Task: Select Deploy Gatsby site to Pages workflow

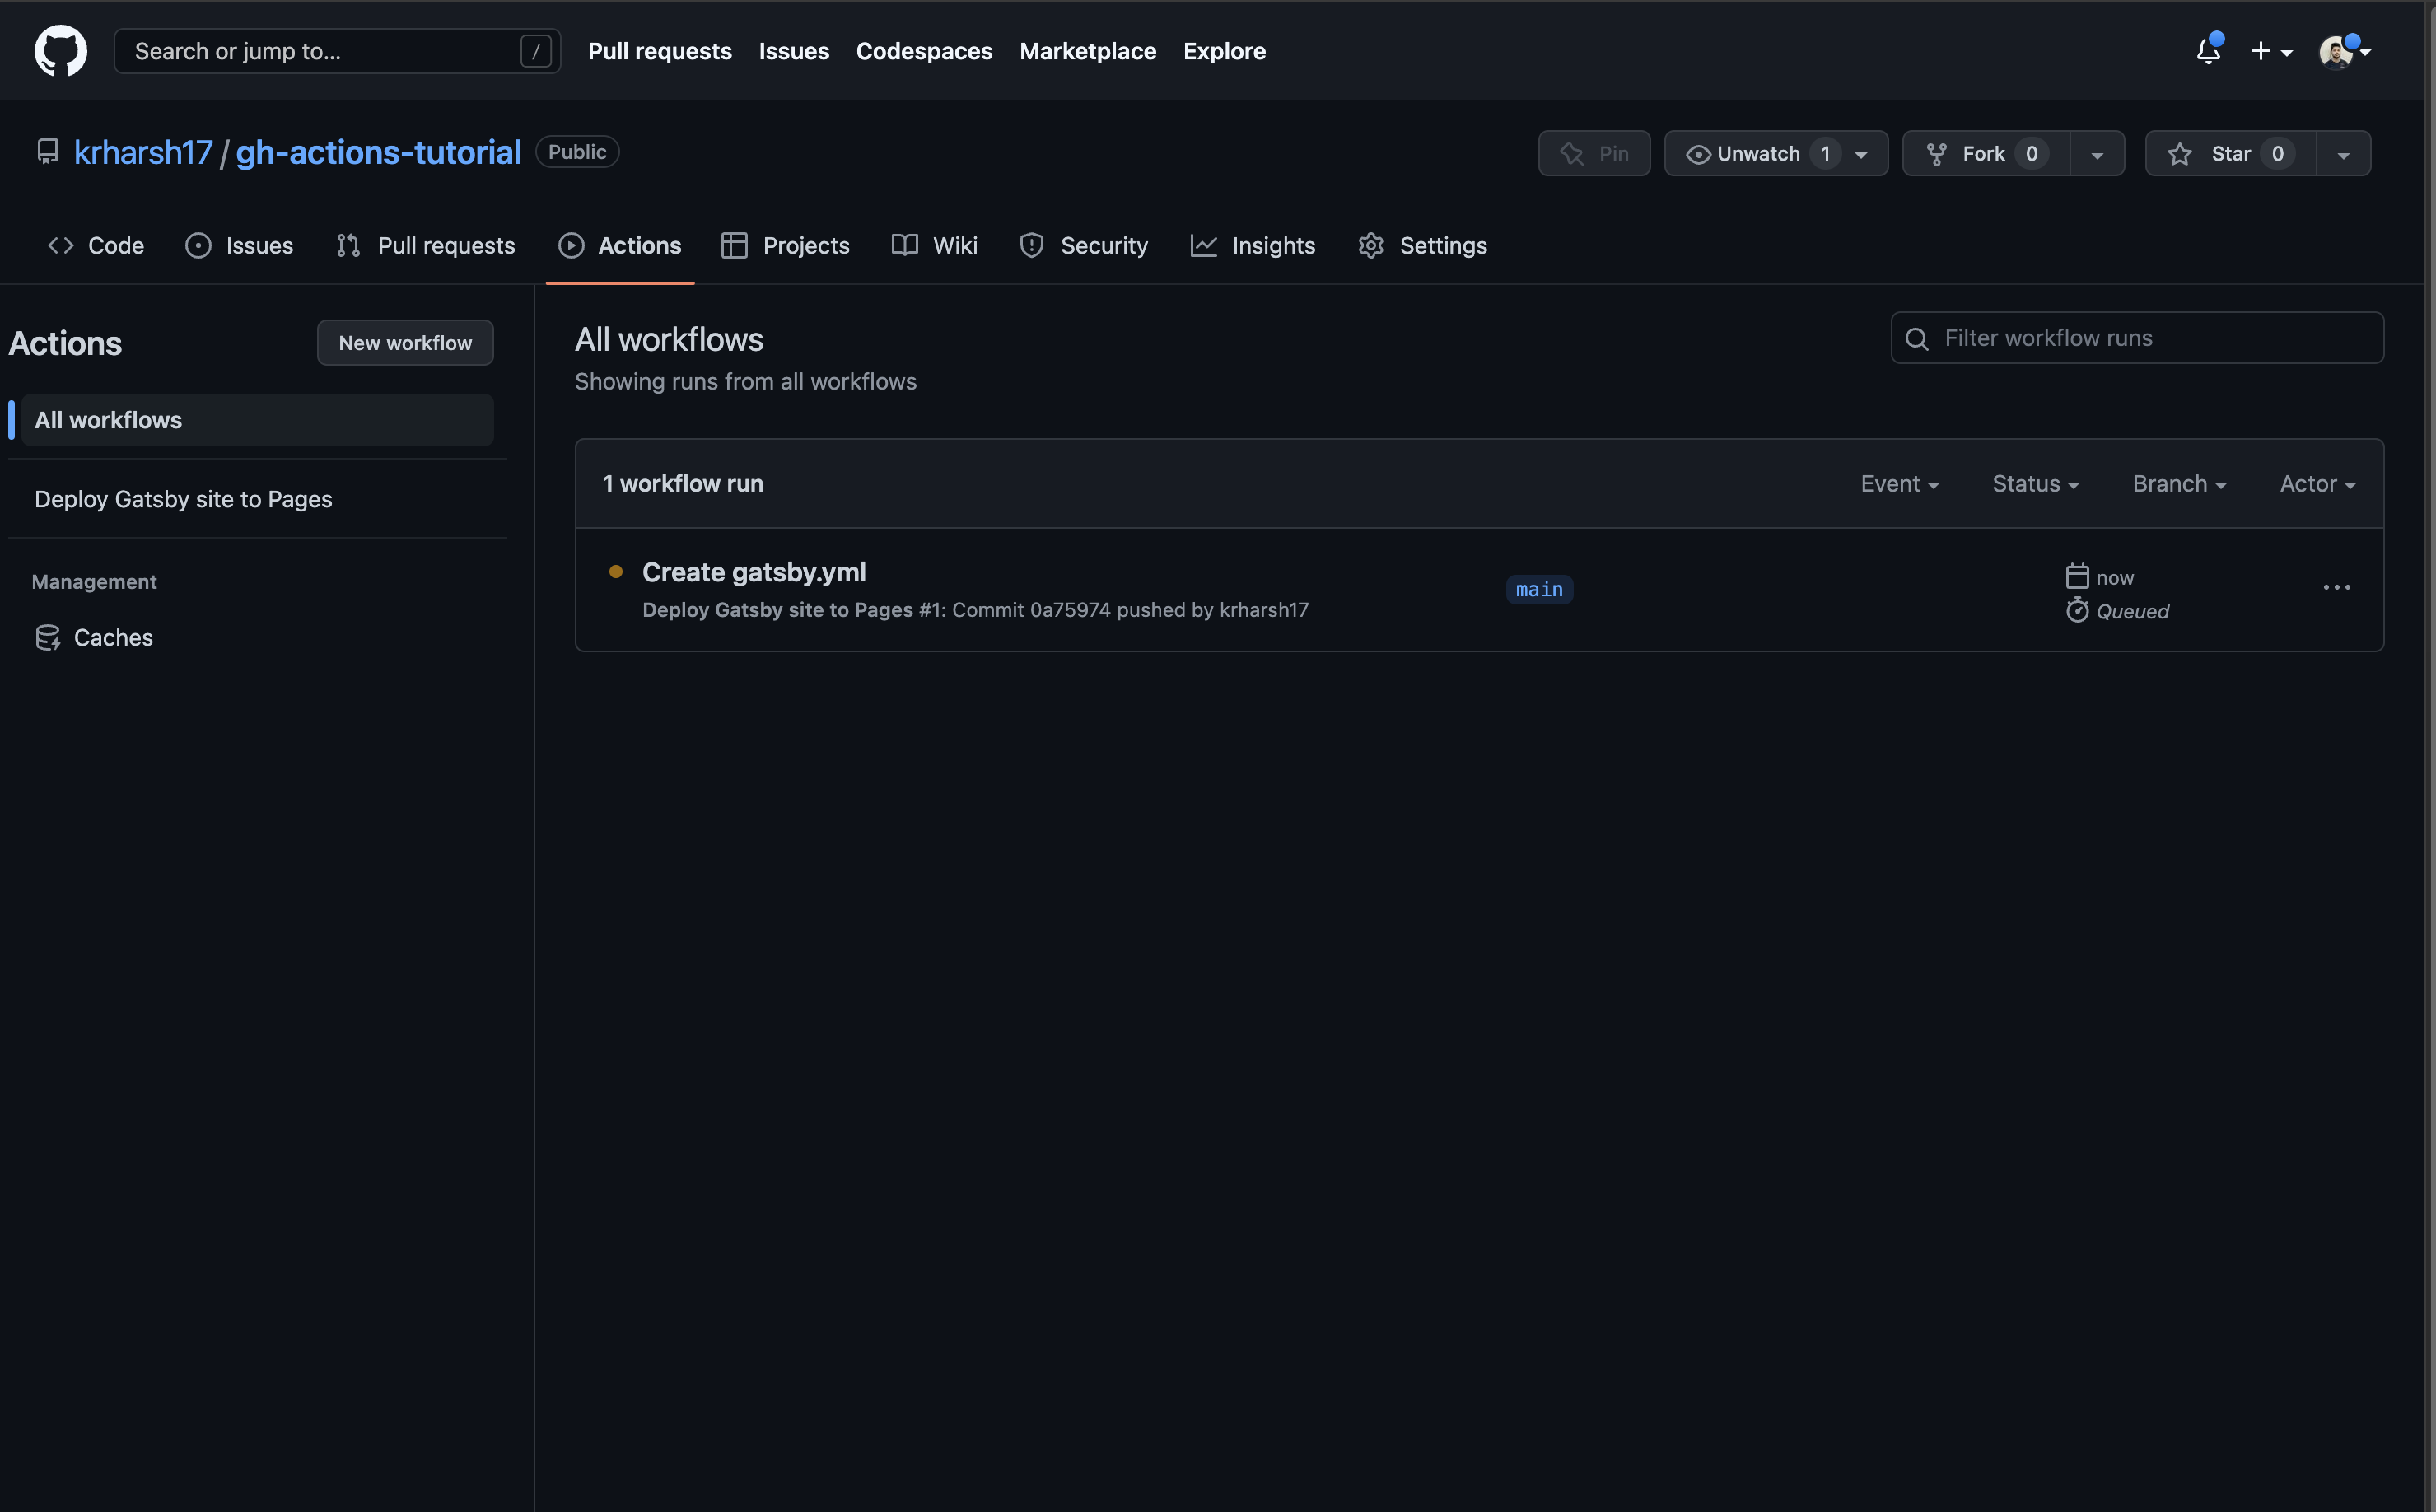Action: point(183,499)
